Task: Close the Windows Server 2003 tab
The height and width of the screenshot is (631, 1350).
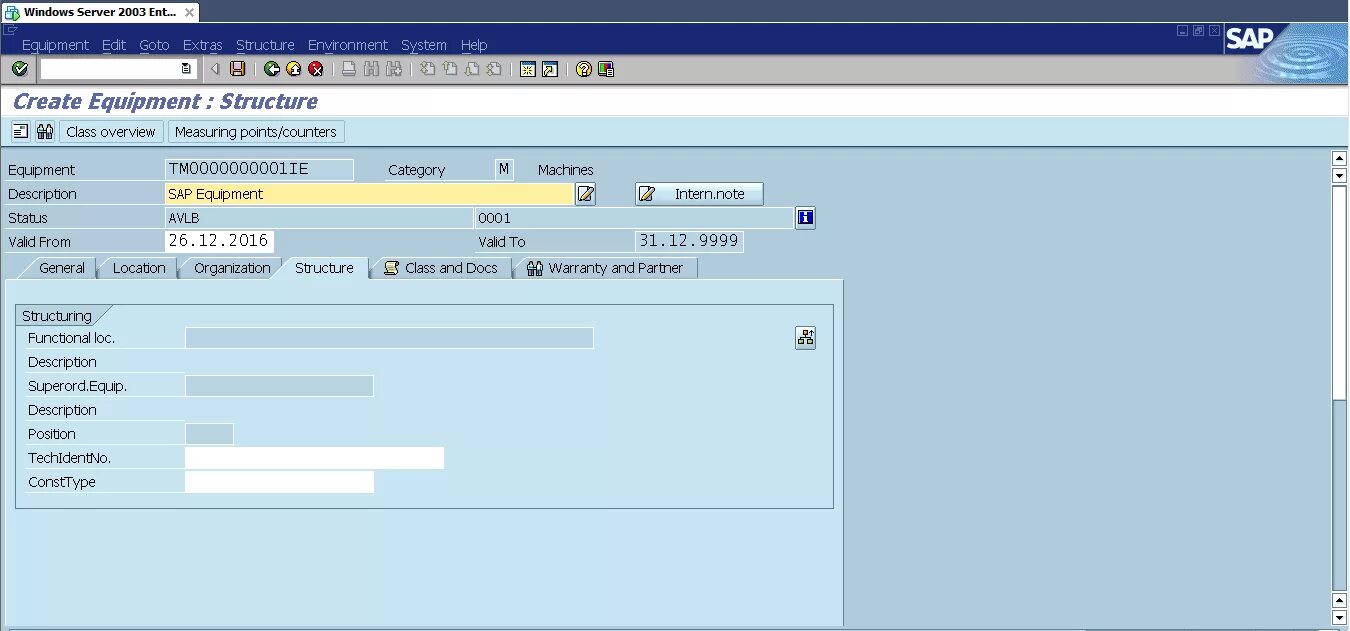Action: point(189,13)
